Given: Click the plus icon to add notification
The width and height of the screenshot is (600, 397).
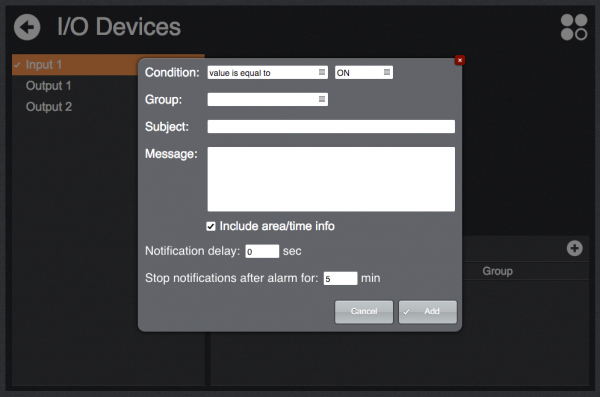Looking at the screenshot, I should tap(574, 248).
